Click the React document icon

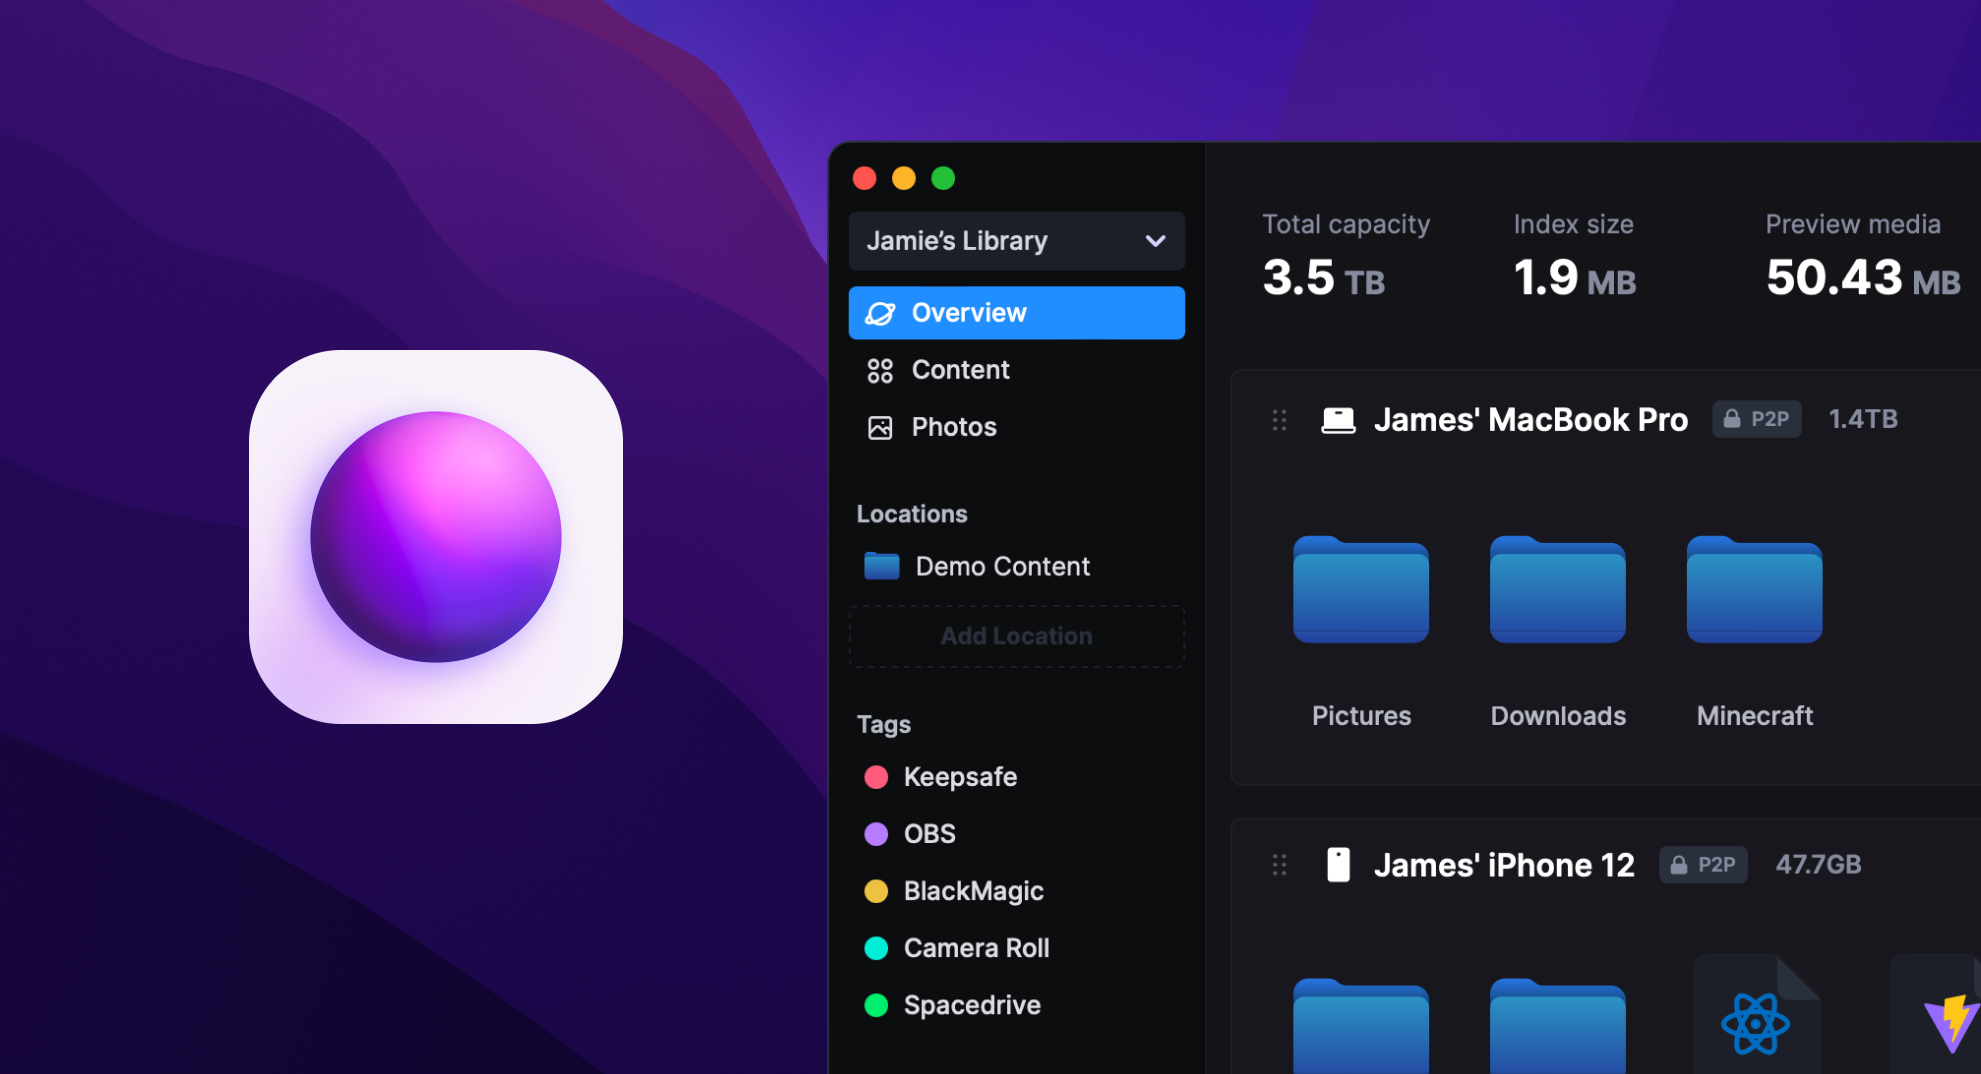click(x=1754, y=1022)
